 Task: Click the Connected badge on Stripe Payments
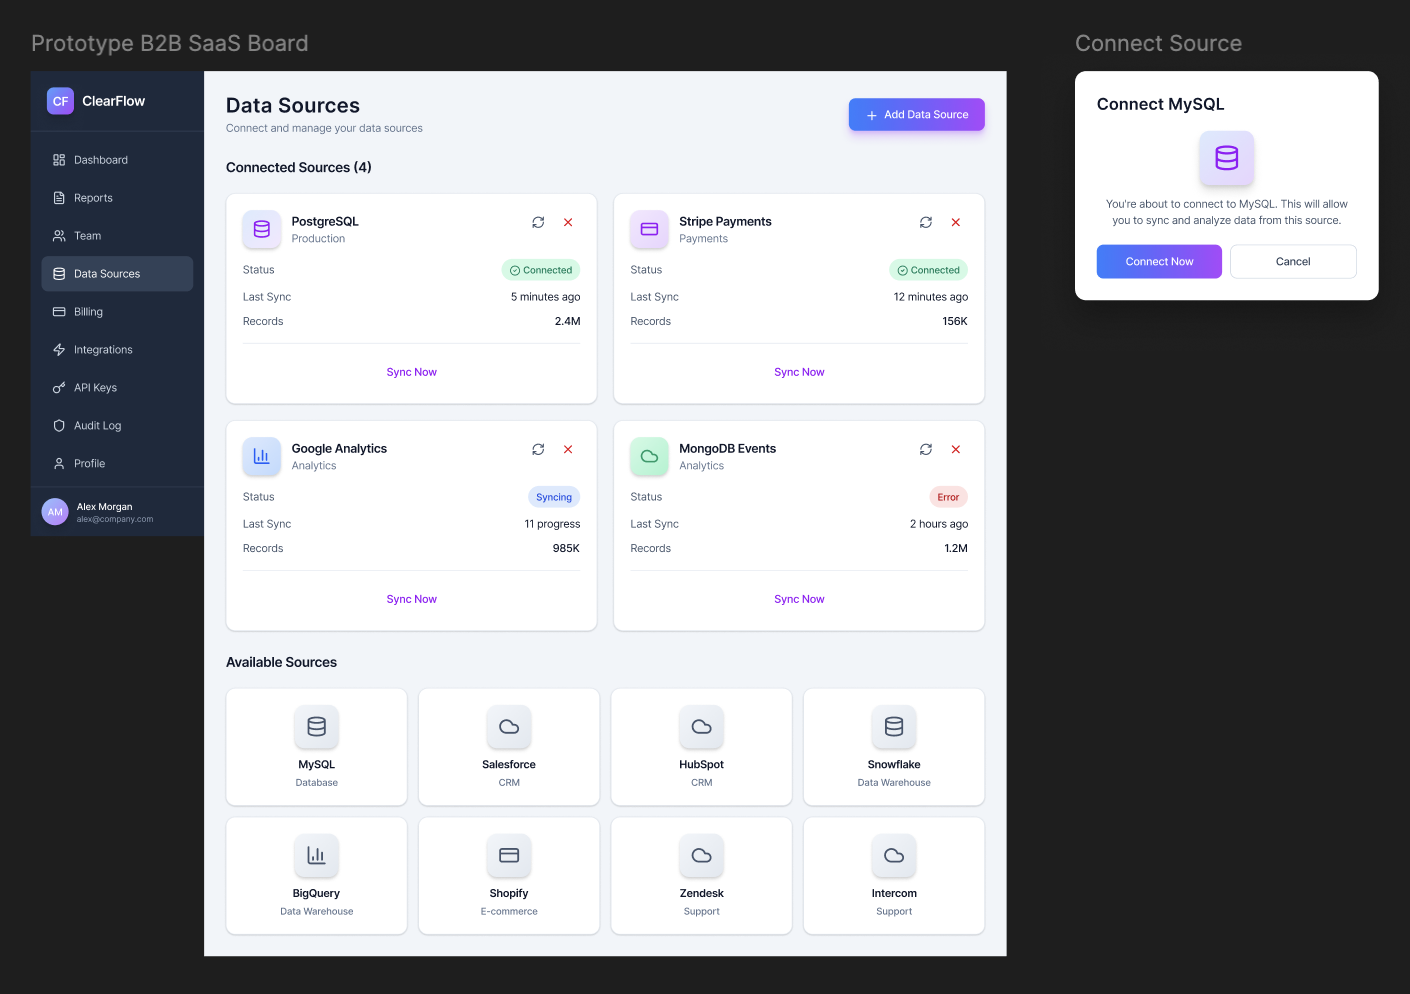pyautogui.click(x=929, y=270)
